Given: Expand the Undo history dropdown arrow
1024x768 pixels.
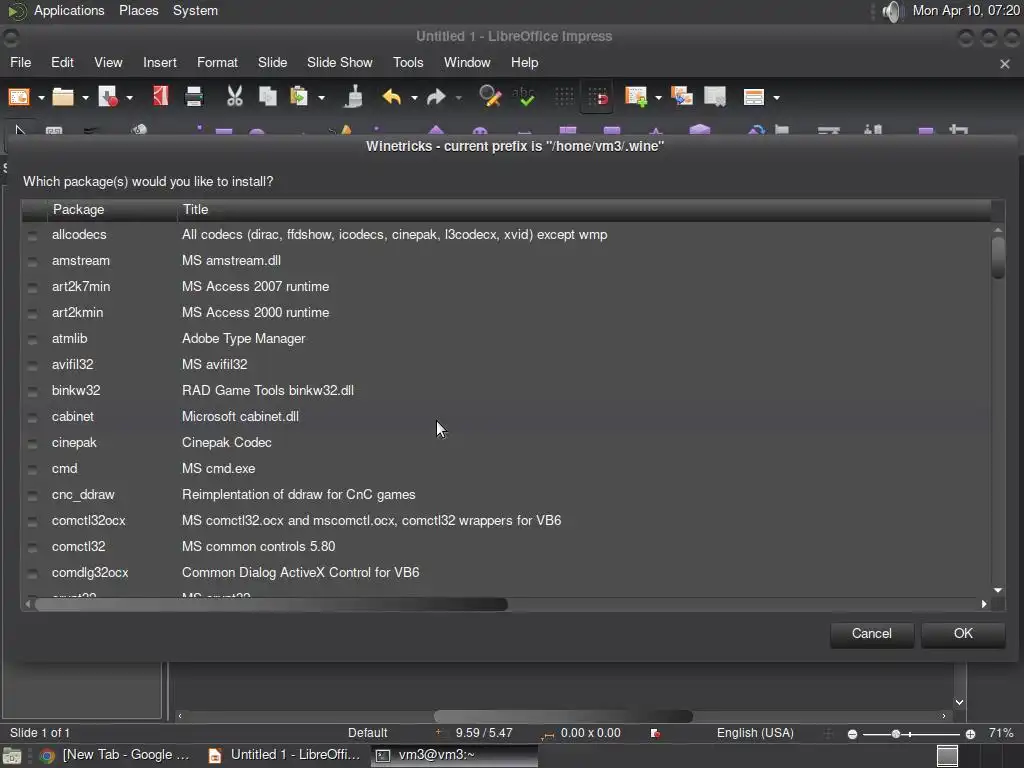Looking at the screenshot, I should click(x=414, y=98).
